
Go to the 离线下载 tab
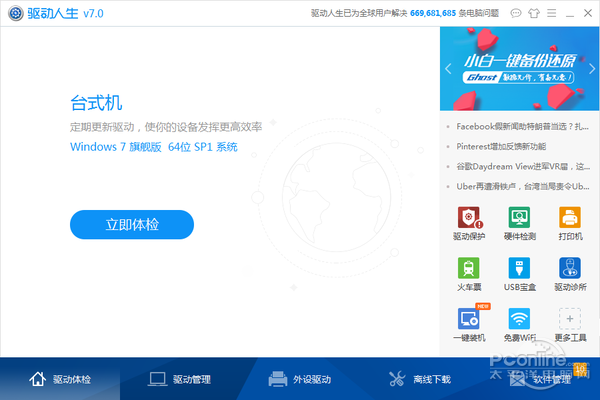420,379
